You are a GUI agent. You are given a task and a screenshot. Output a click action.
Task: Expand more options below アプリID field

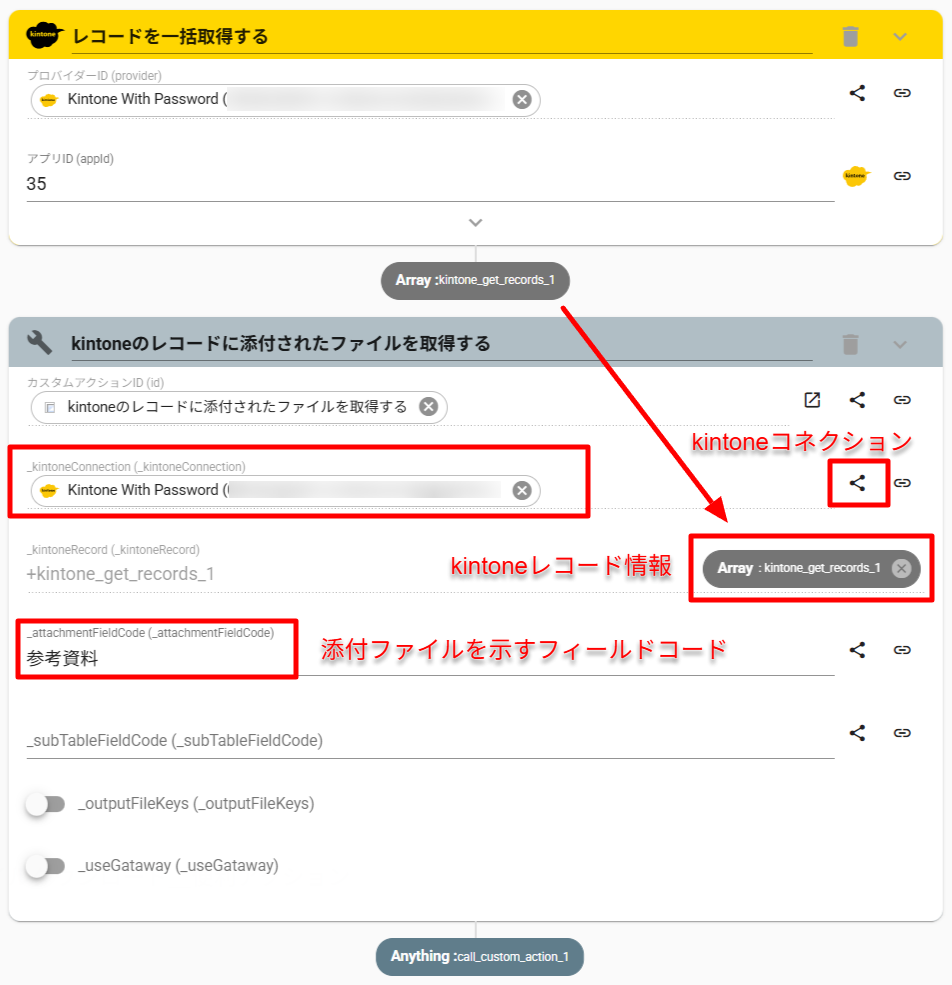pyautogui.click(x=476, y=222)
